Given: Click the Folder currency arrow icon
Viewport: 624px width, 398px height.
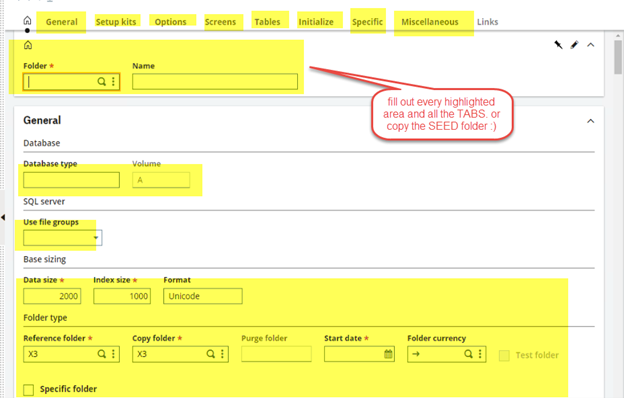Looking at the screenshot, I should (416, 354).
